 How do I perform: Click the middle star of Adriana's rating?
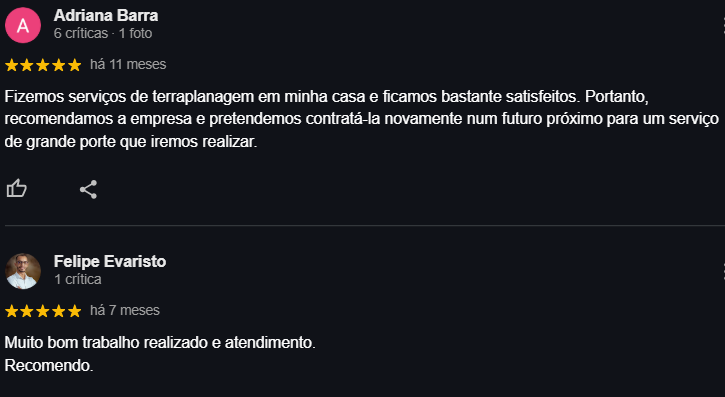[43, 65]
